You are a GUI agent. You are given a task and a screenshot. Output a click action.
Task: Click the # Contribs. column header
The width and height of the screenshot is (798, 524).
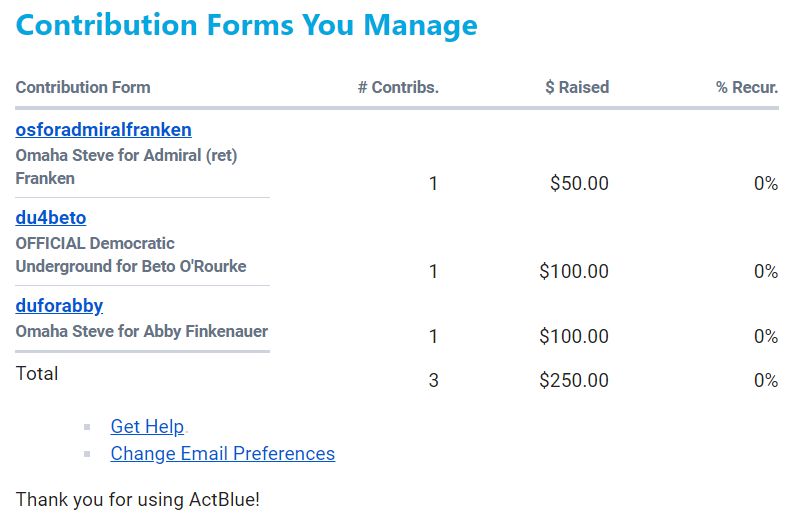coord(398,87)
